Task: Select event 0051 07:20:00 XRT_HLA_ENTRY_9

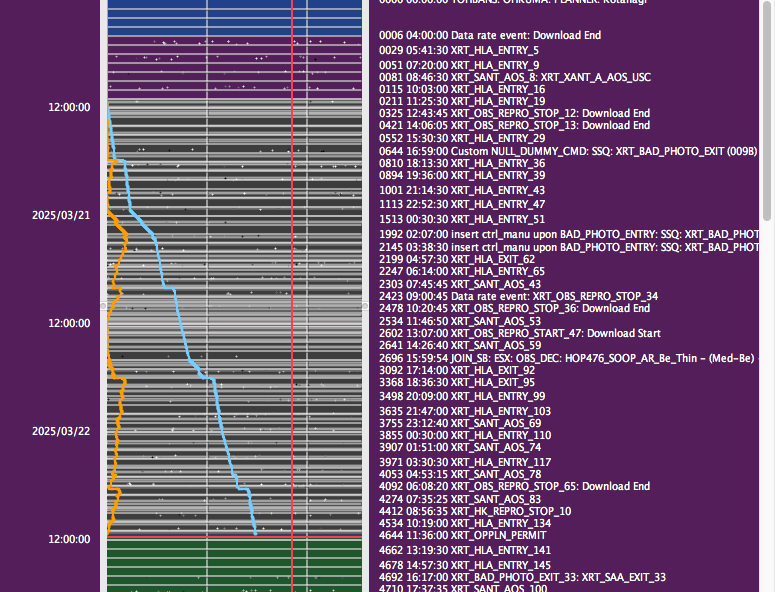Action: pos(459,65)
